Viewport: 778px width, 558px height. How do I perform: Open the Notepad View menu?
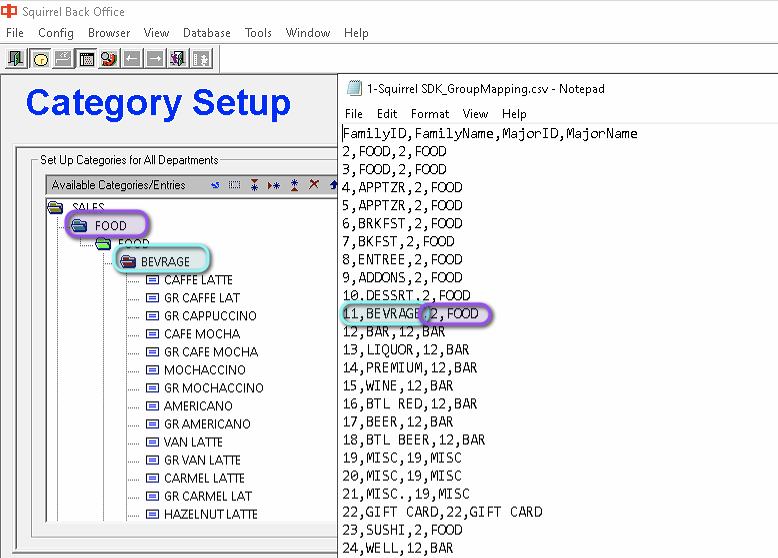[475, 114]
